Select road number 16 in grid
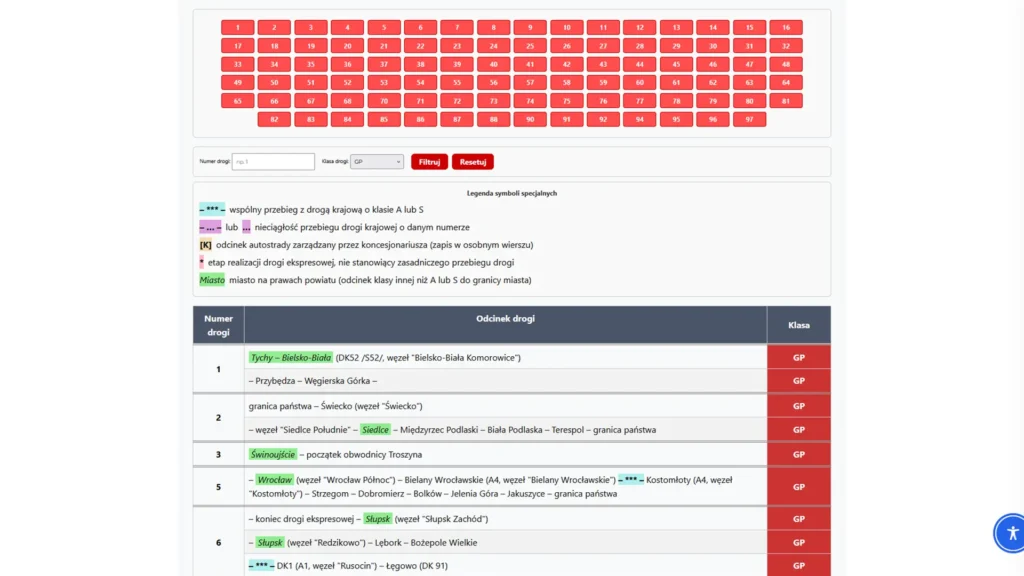 point(786,28)
